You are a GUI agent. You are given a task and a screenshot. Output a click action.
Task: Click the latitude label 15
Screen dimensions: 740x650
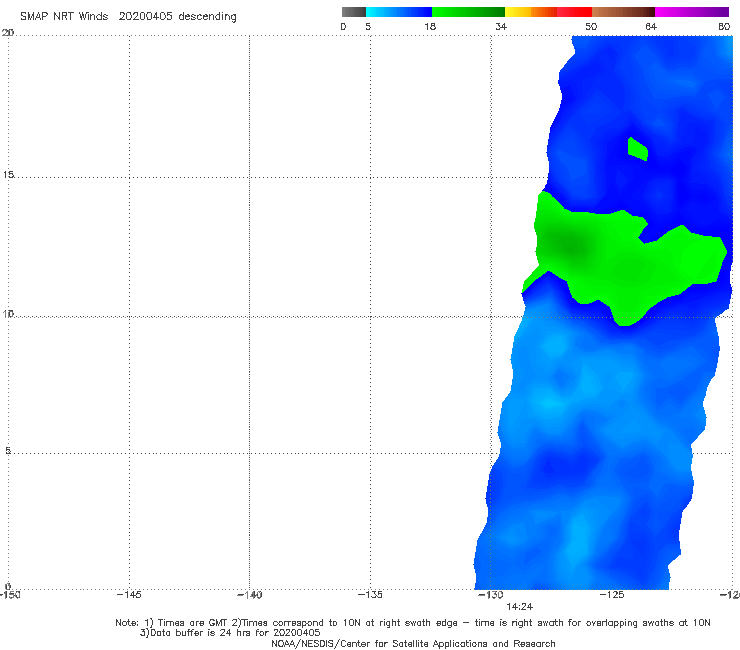[8, 175]
